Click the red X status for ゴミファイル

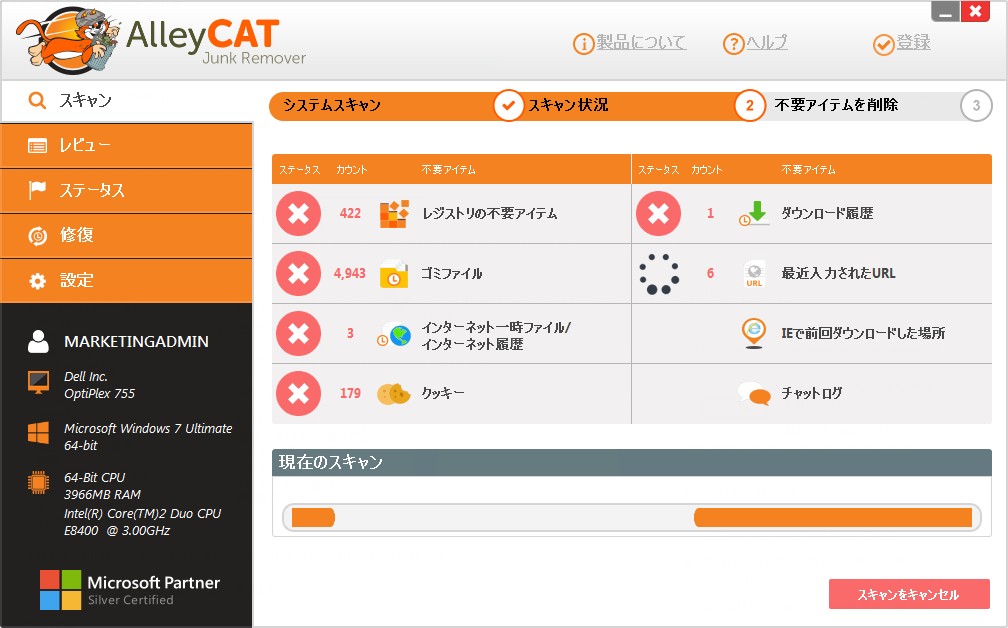coord(298,273)
